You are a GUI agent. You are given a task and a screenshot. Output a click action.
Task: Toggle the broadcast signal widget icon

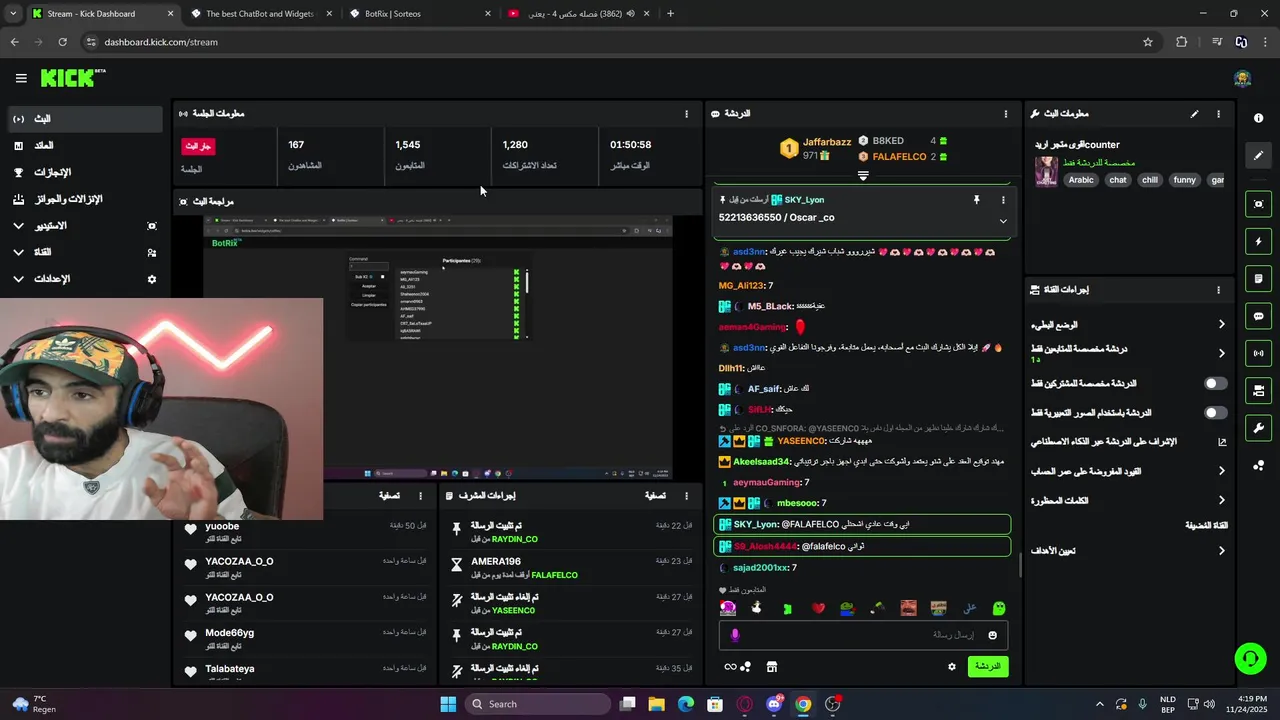(x=1258, y=353)
